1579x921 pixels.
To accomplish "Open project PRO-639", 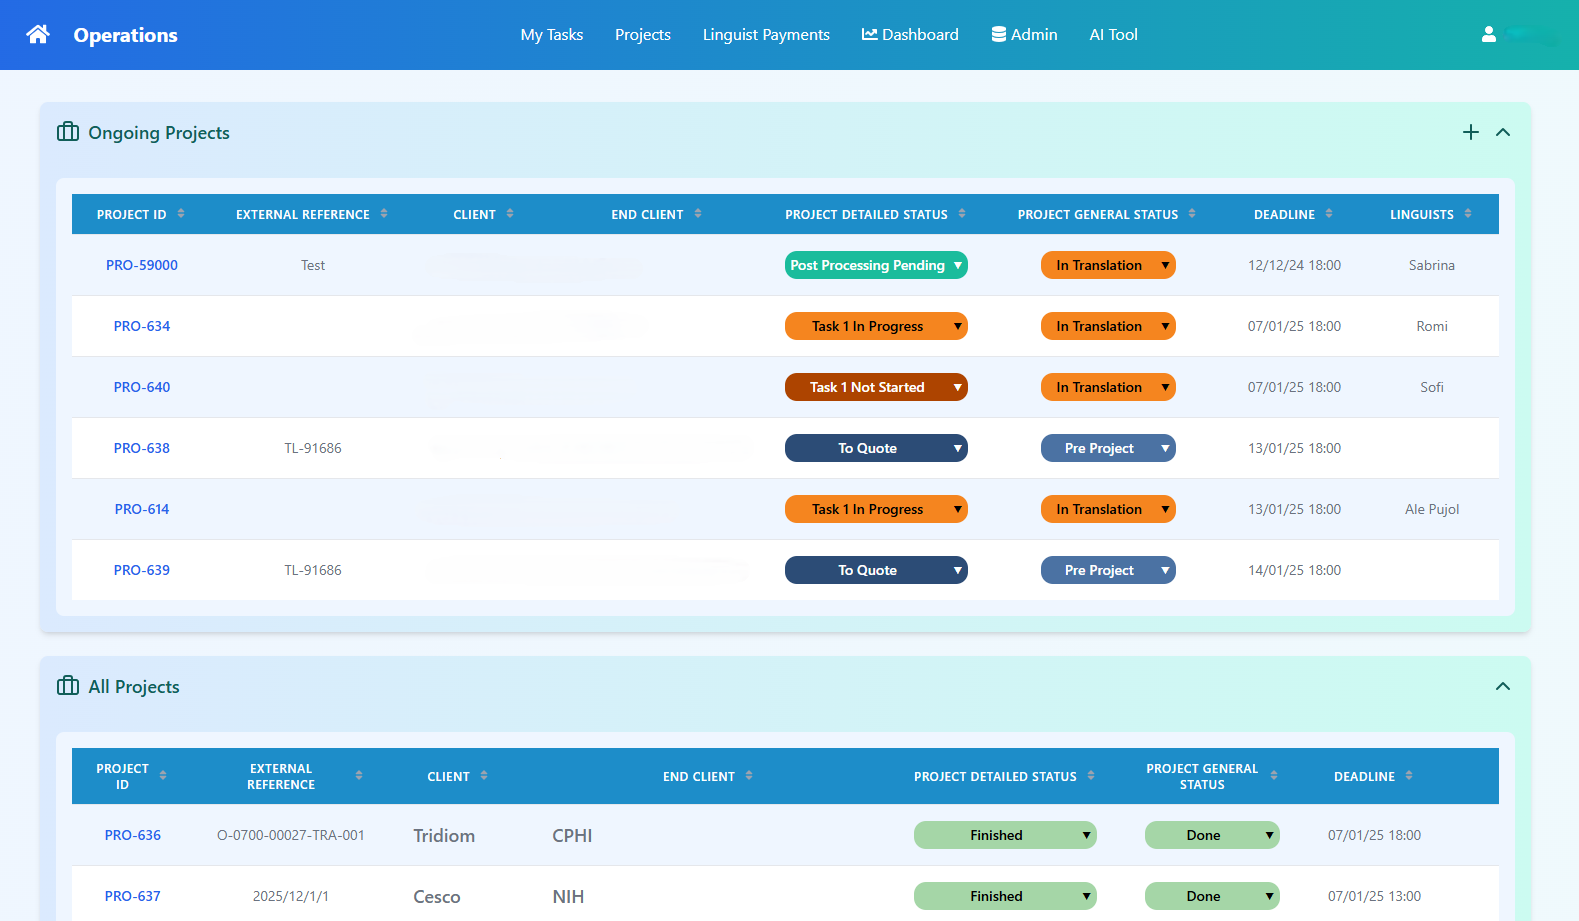I will click(x=142, y=570).
